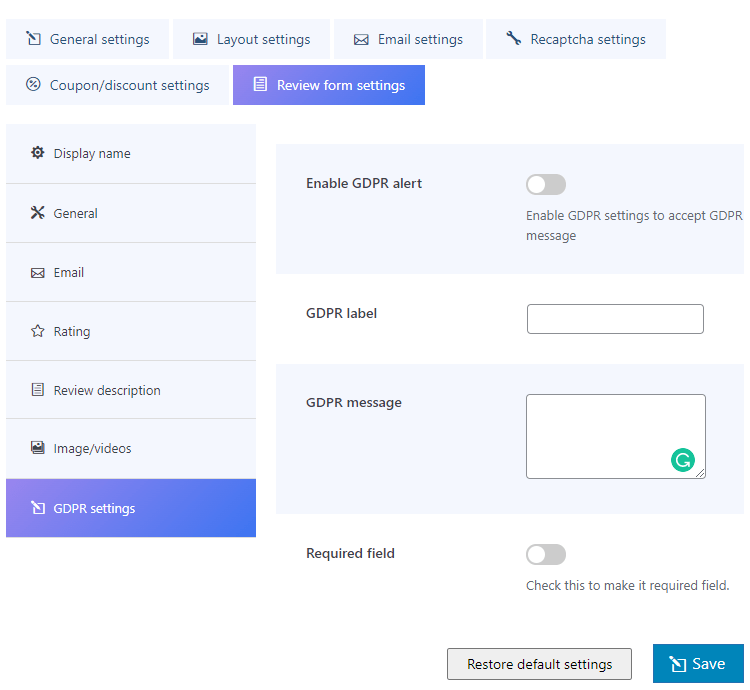Click the GDPR message textarea resize handle
The width and height of the screenshot is (750, 690).
click(700, 473)
